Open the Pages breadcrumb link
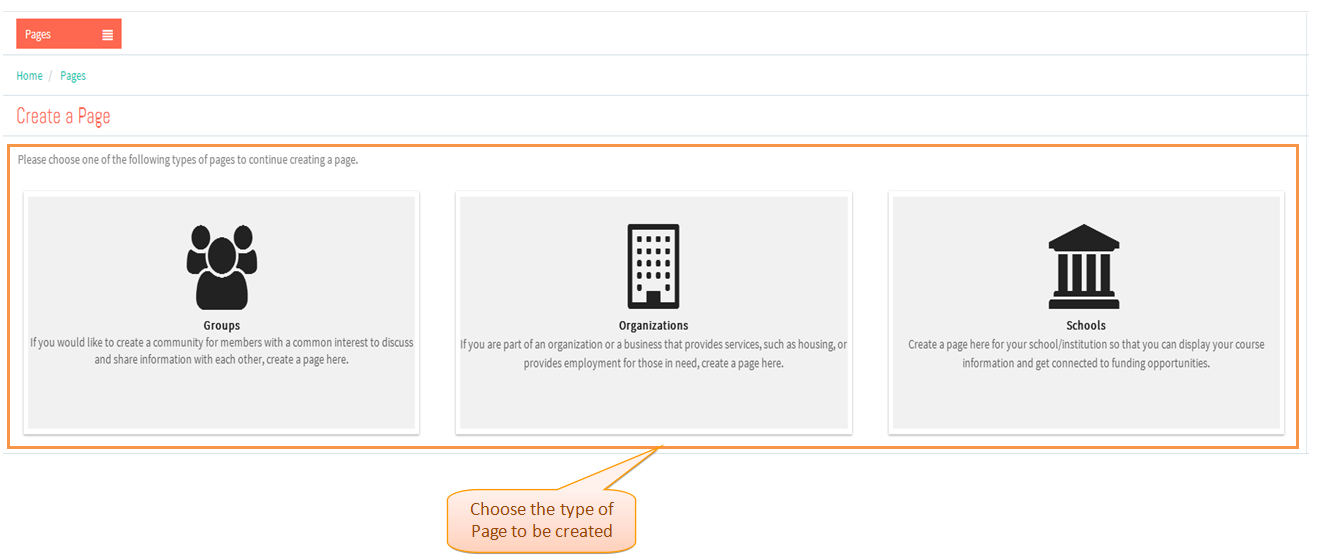The height and width of the screenshot is (560, 1318). pyautogui.click(x=73, y=76)
